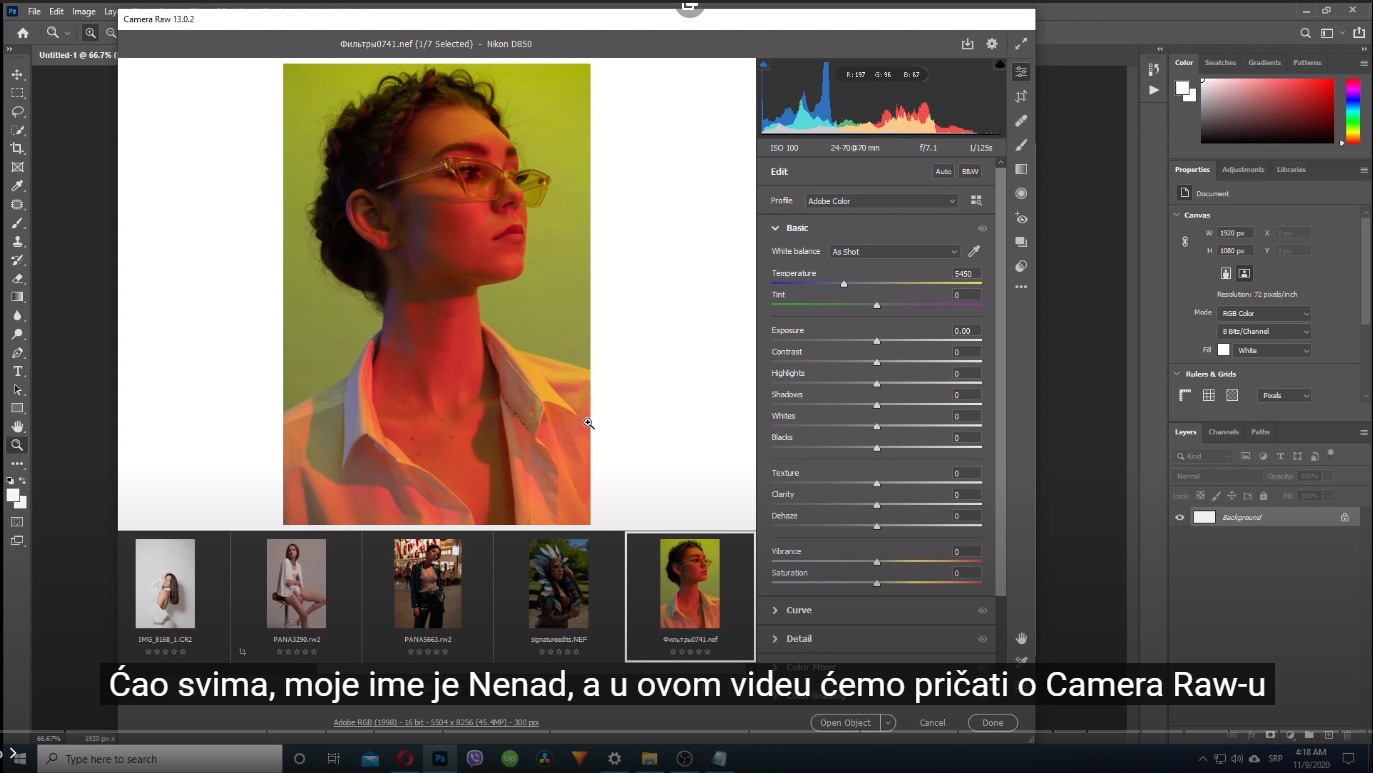The image size is (1373, 773).
Task: Open the Profile Adobe Color dropdown
Action: pyautogui.click(x=881, y=201)
